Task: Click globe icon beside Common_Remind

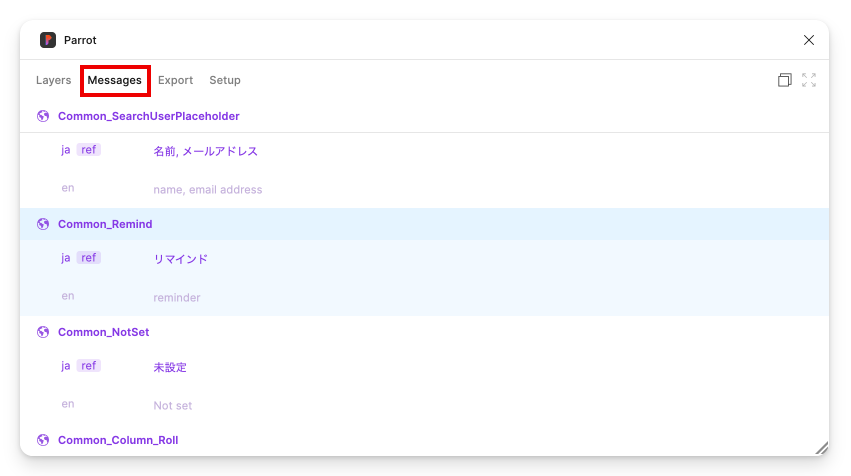Action: (x=43, y=224)
